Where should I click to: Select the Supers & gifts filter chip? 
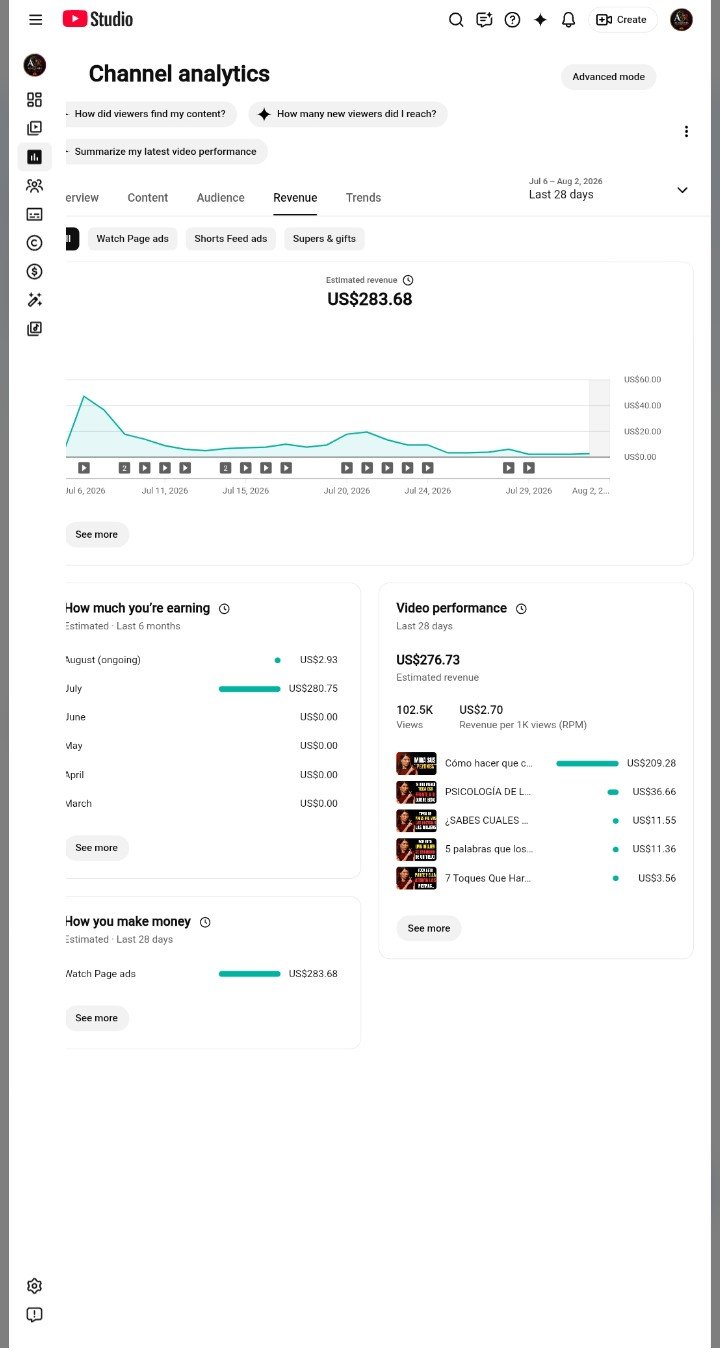point(324,239)
